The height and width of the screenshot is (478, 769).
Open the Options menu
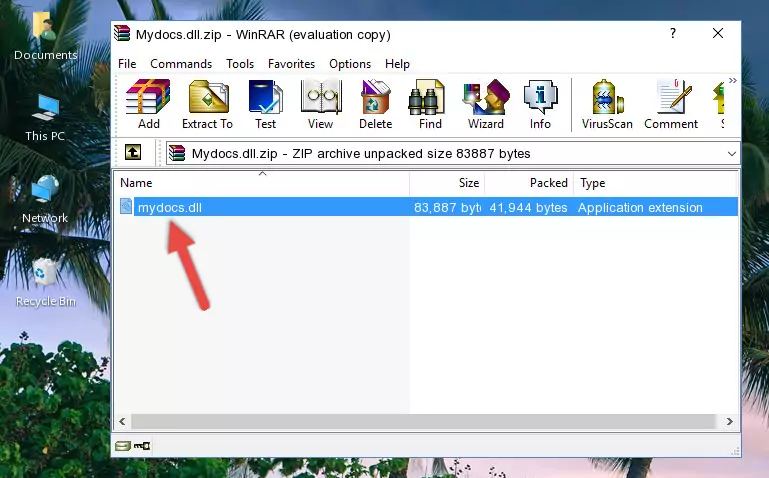click(350, 64)
